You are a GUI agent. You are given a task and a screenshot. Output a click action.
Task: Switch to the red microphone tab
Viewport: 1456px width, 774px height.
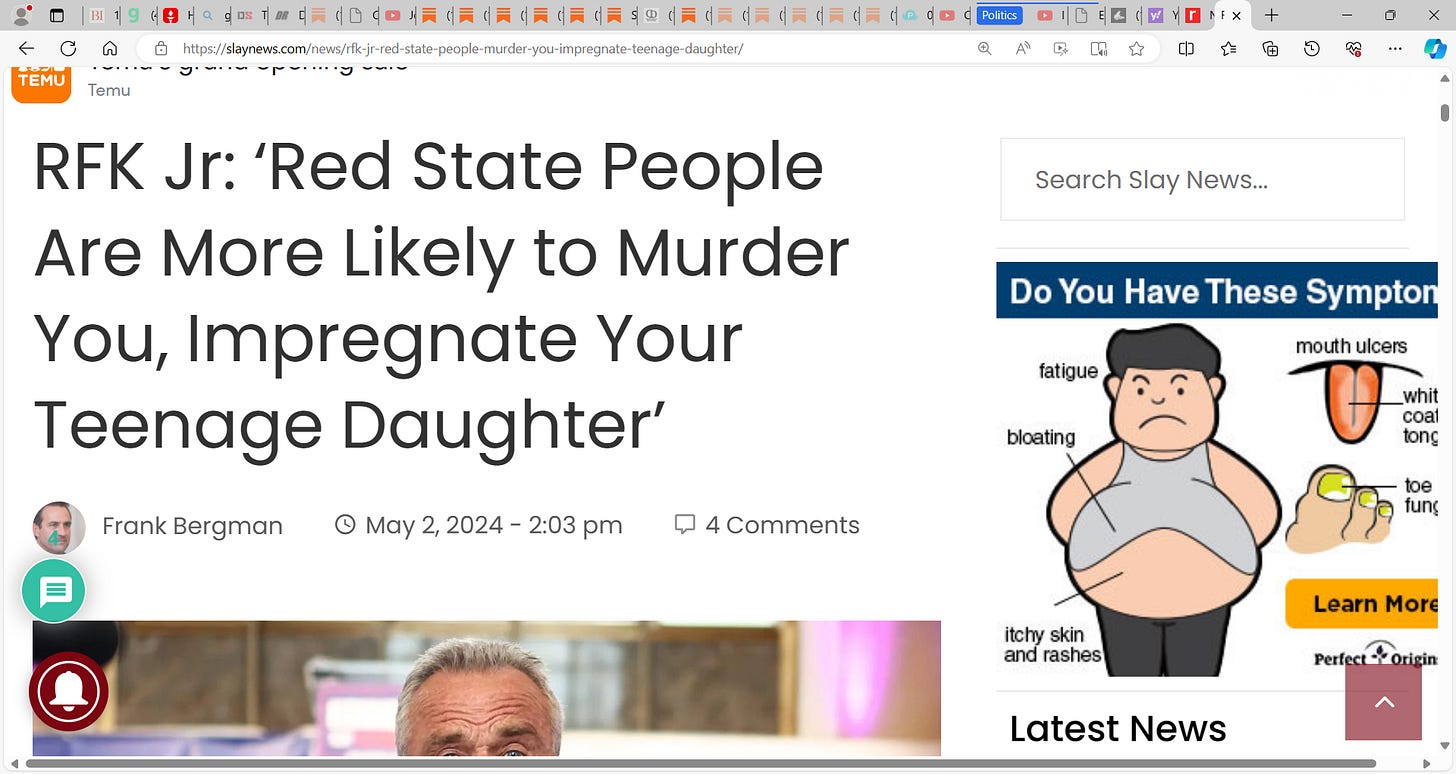point(171,15)
